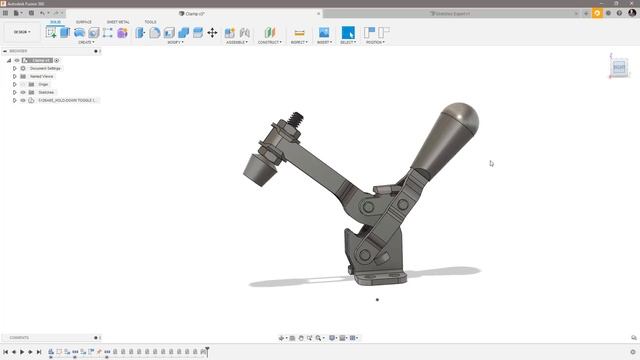Click the Capture Position icon

click(x=369, y=33)
